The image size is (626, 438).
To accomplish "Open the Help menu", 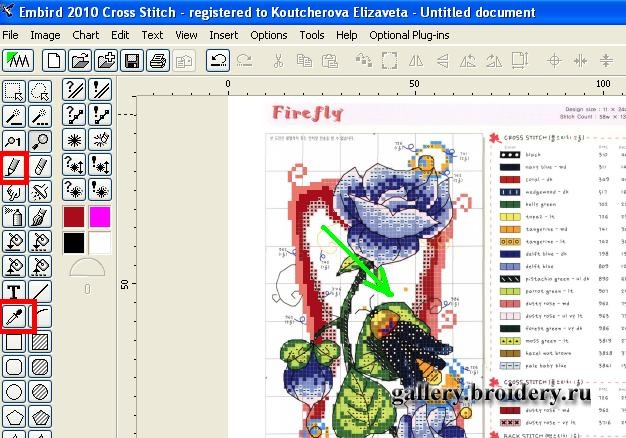I will tap(347, 35).
